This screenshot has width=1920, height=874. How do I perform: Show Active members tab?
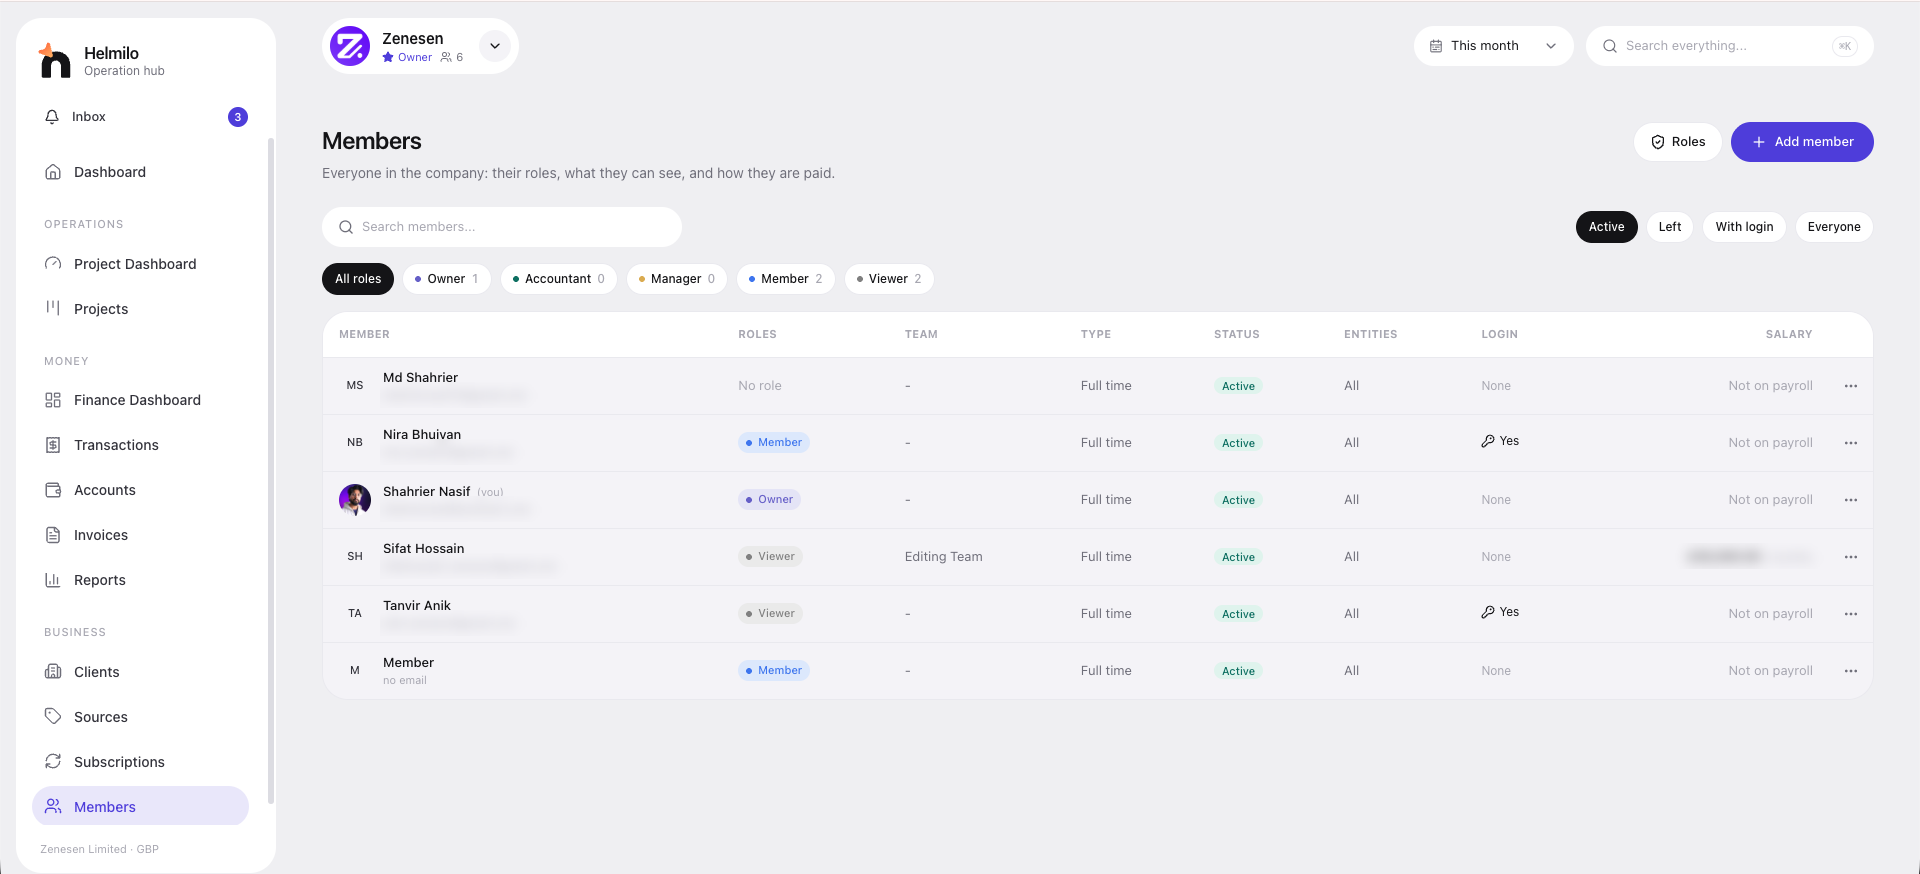(x=1606, y=227)
